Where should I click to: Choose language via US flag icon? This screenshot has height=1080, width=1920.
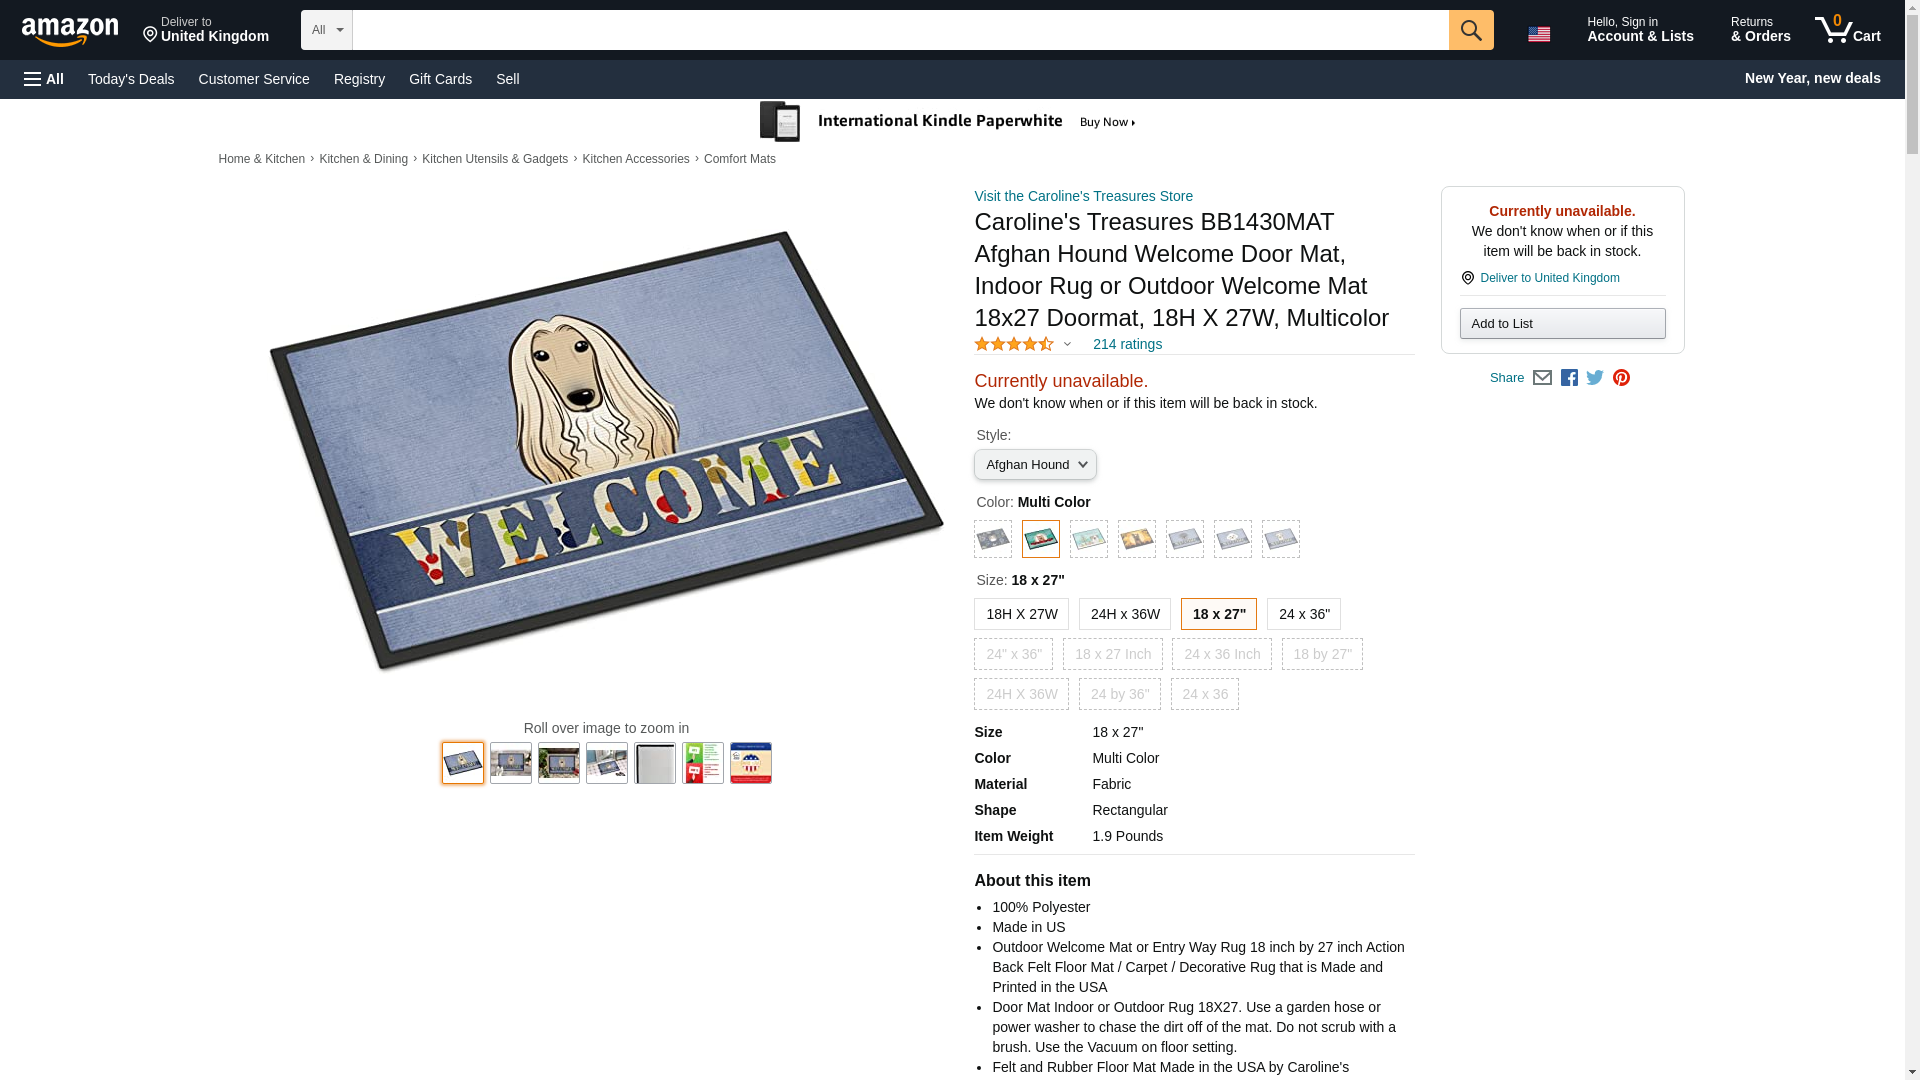tap(1538, 34)
